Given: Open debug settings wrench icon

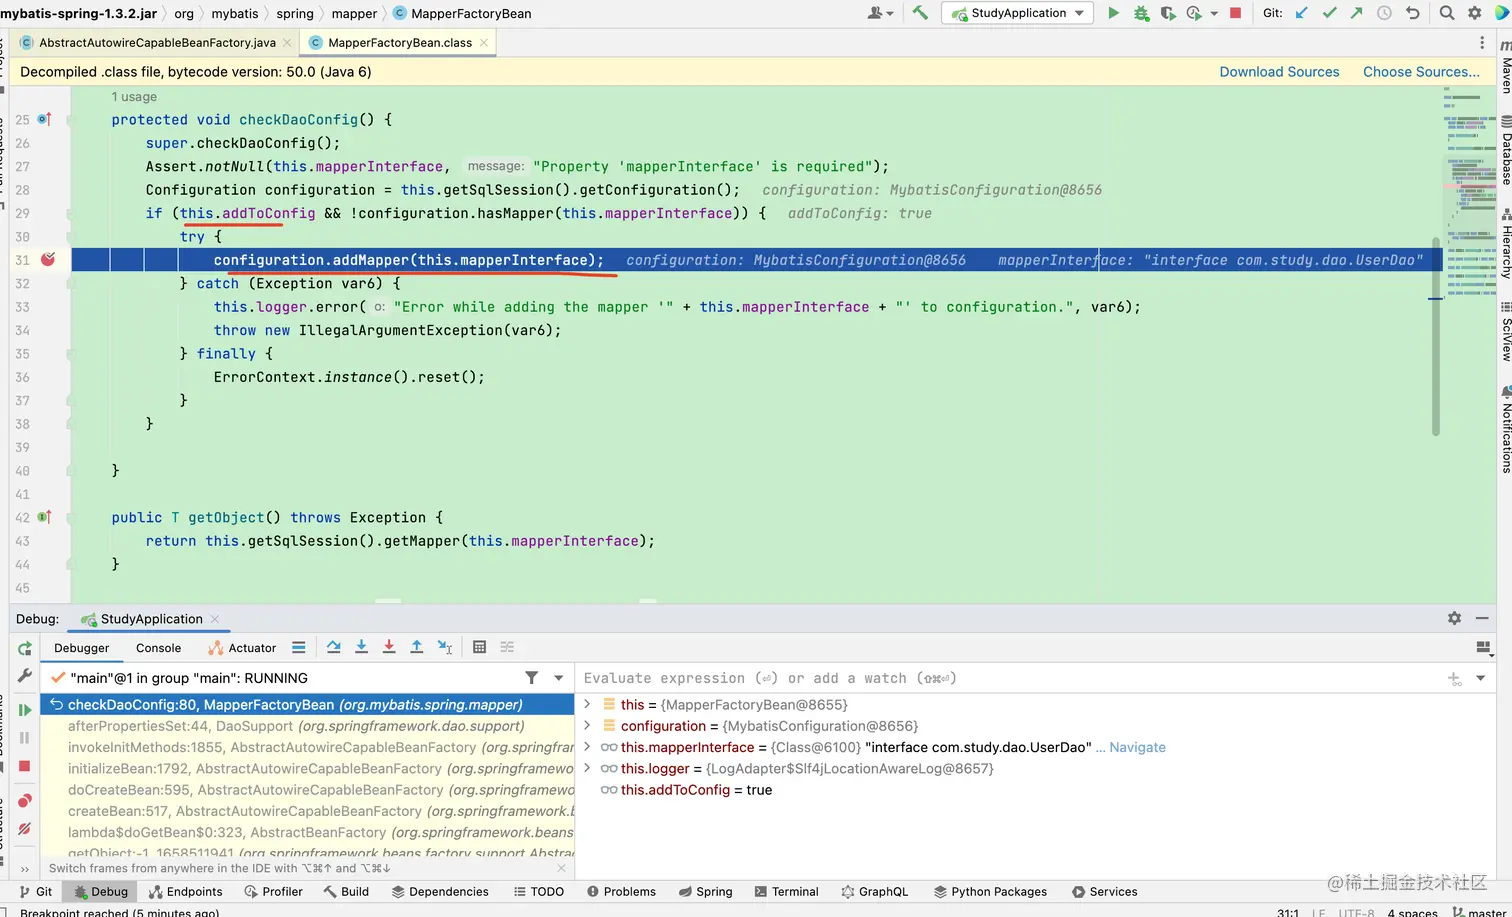Looking at the screenshot, I should tap(25, 676).
